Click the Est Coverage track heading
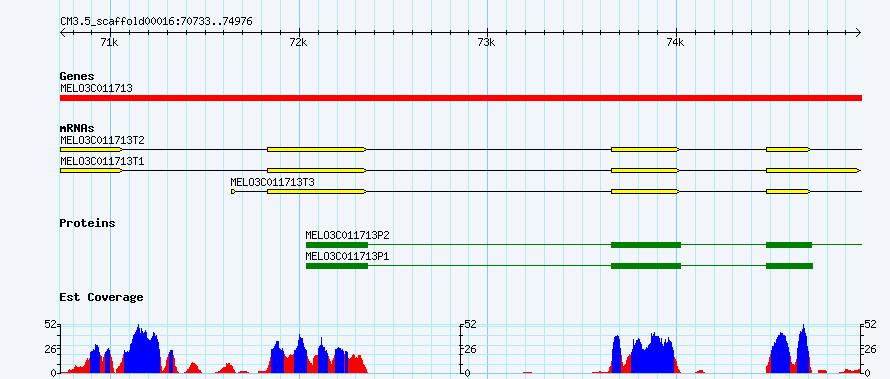This screenshot has width=890, height=379. 102,297
